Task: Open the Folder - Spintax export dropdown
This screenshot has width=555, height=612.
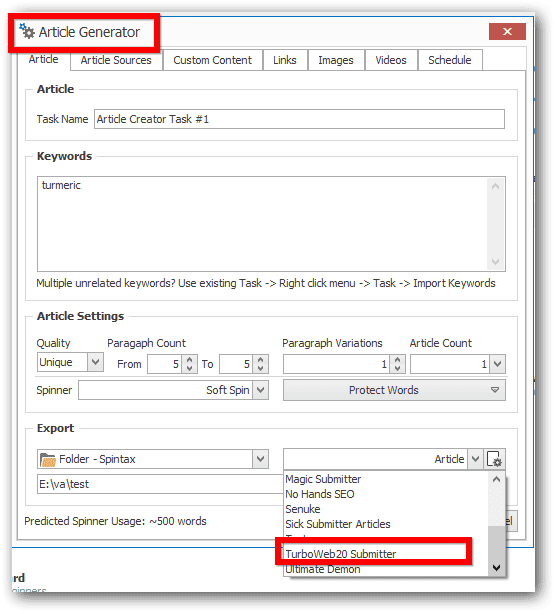Action: [260, 459]
